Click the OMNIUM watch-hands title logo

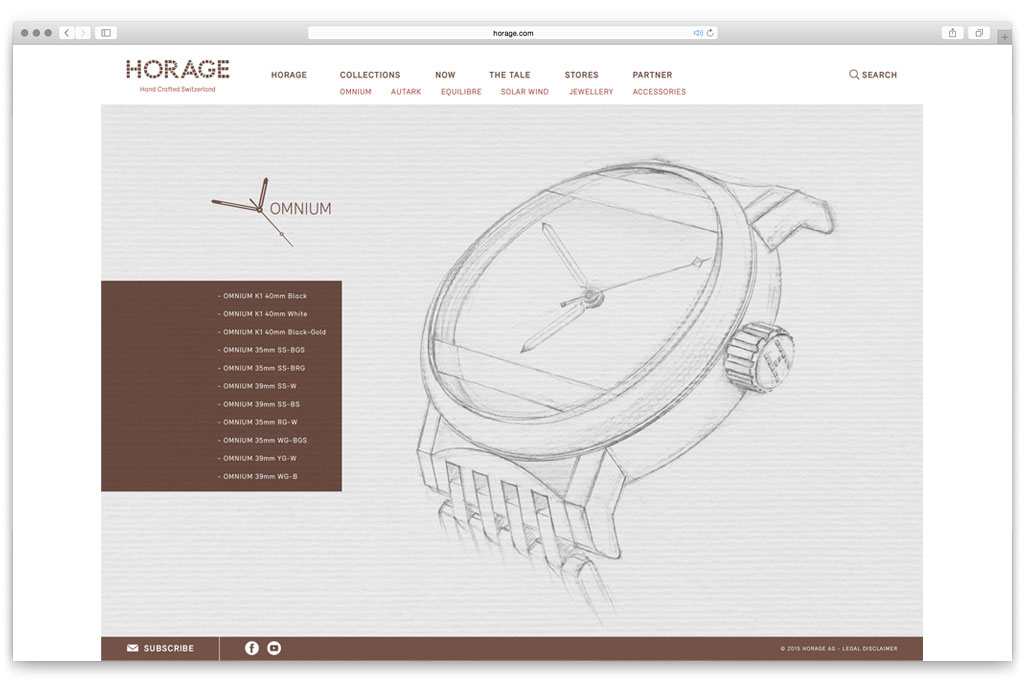(x=272, y=212)
